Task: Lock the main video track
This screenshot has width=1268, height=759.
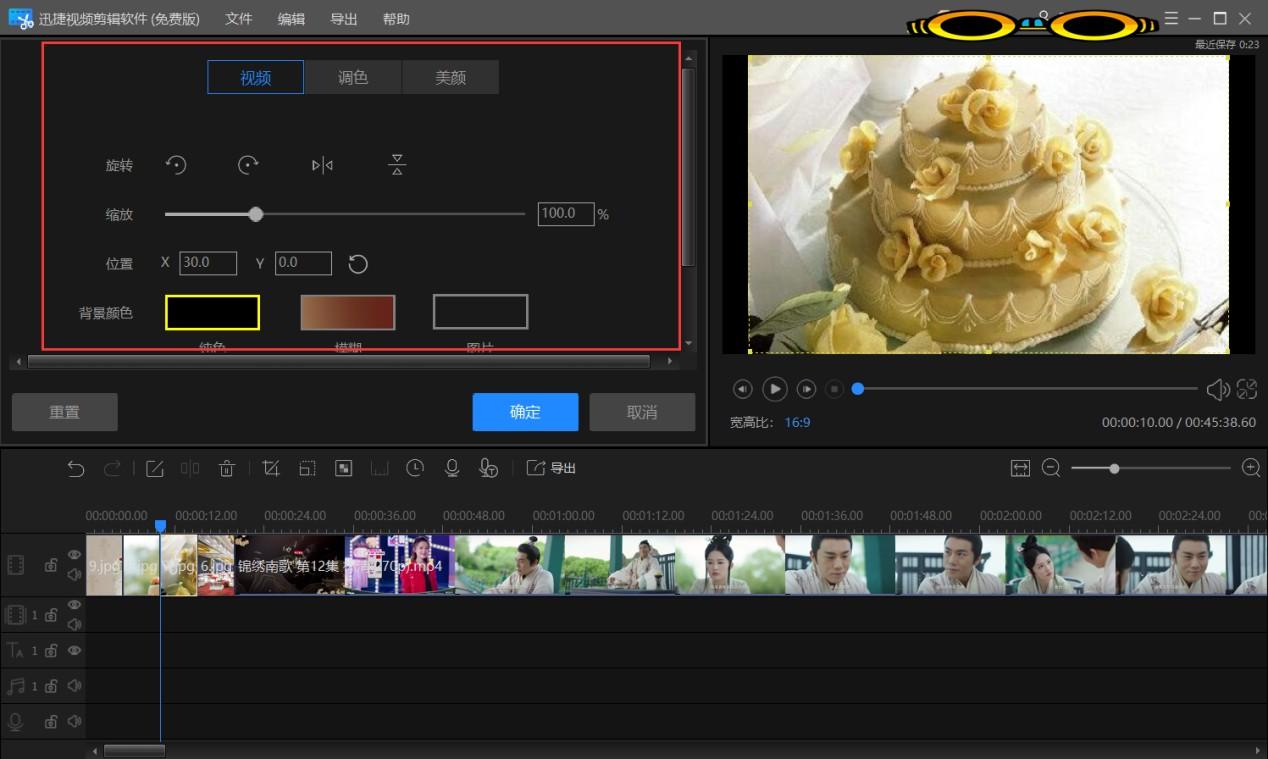Action: pos(51,565)
